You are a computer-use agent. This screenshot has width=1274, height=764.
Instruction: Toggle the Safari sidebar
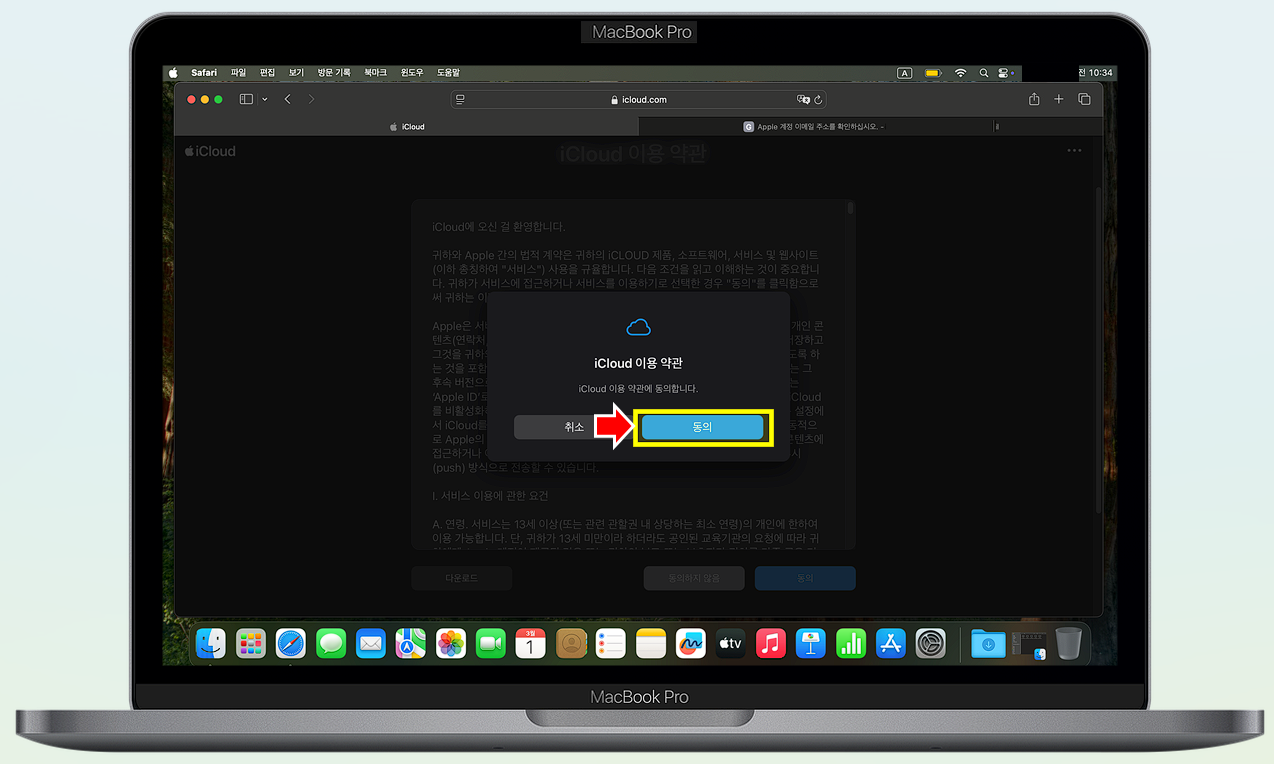pyautogui.click(x=246, y=99)
